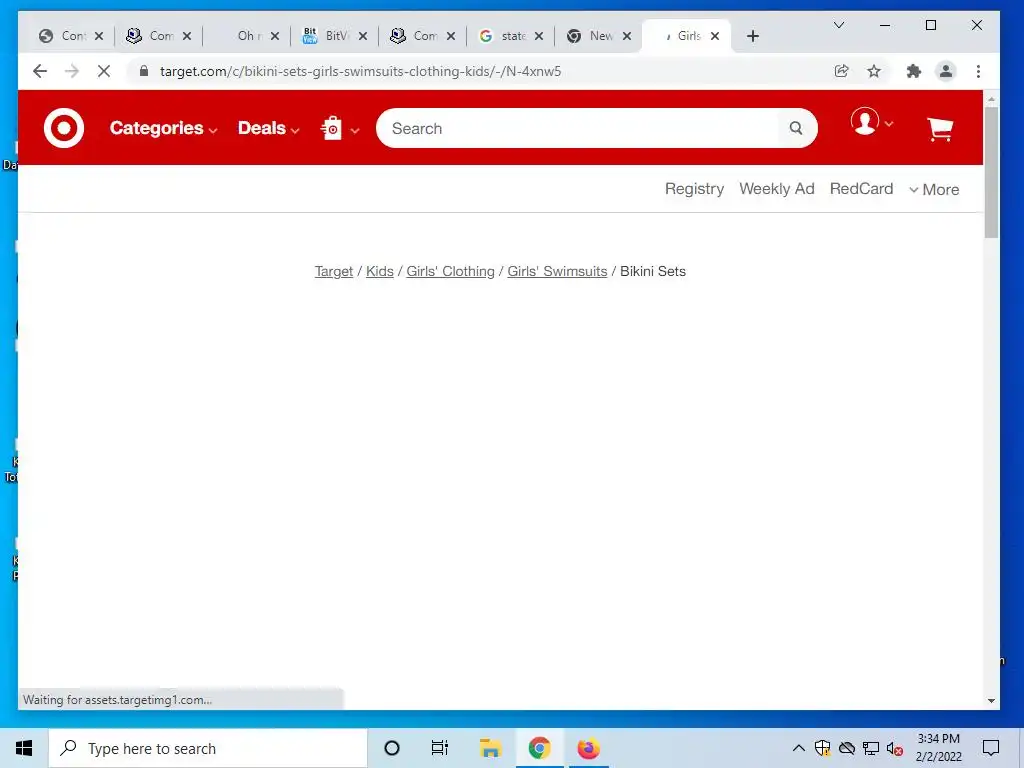Open the Windows Start menu

coord(24,748)
